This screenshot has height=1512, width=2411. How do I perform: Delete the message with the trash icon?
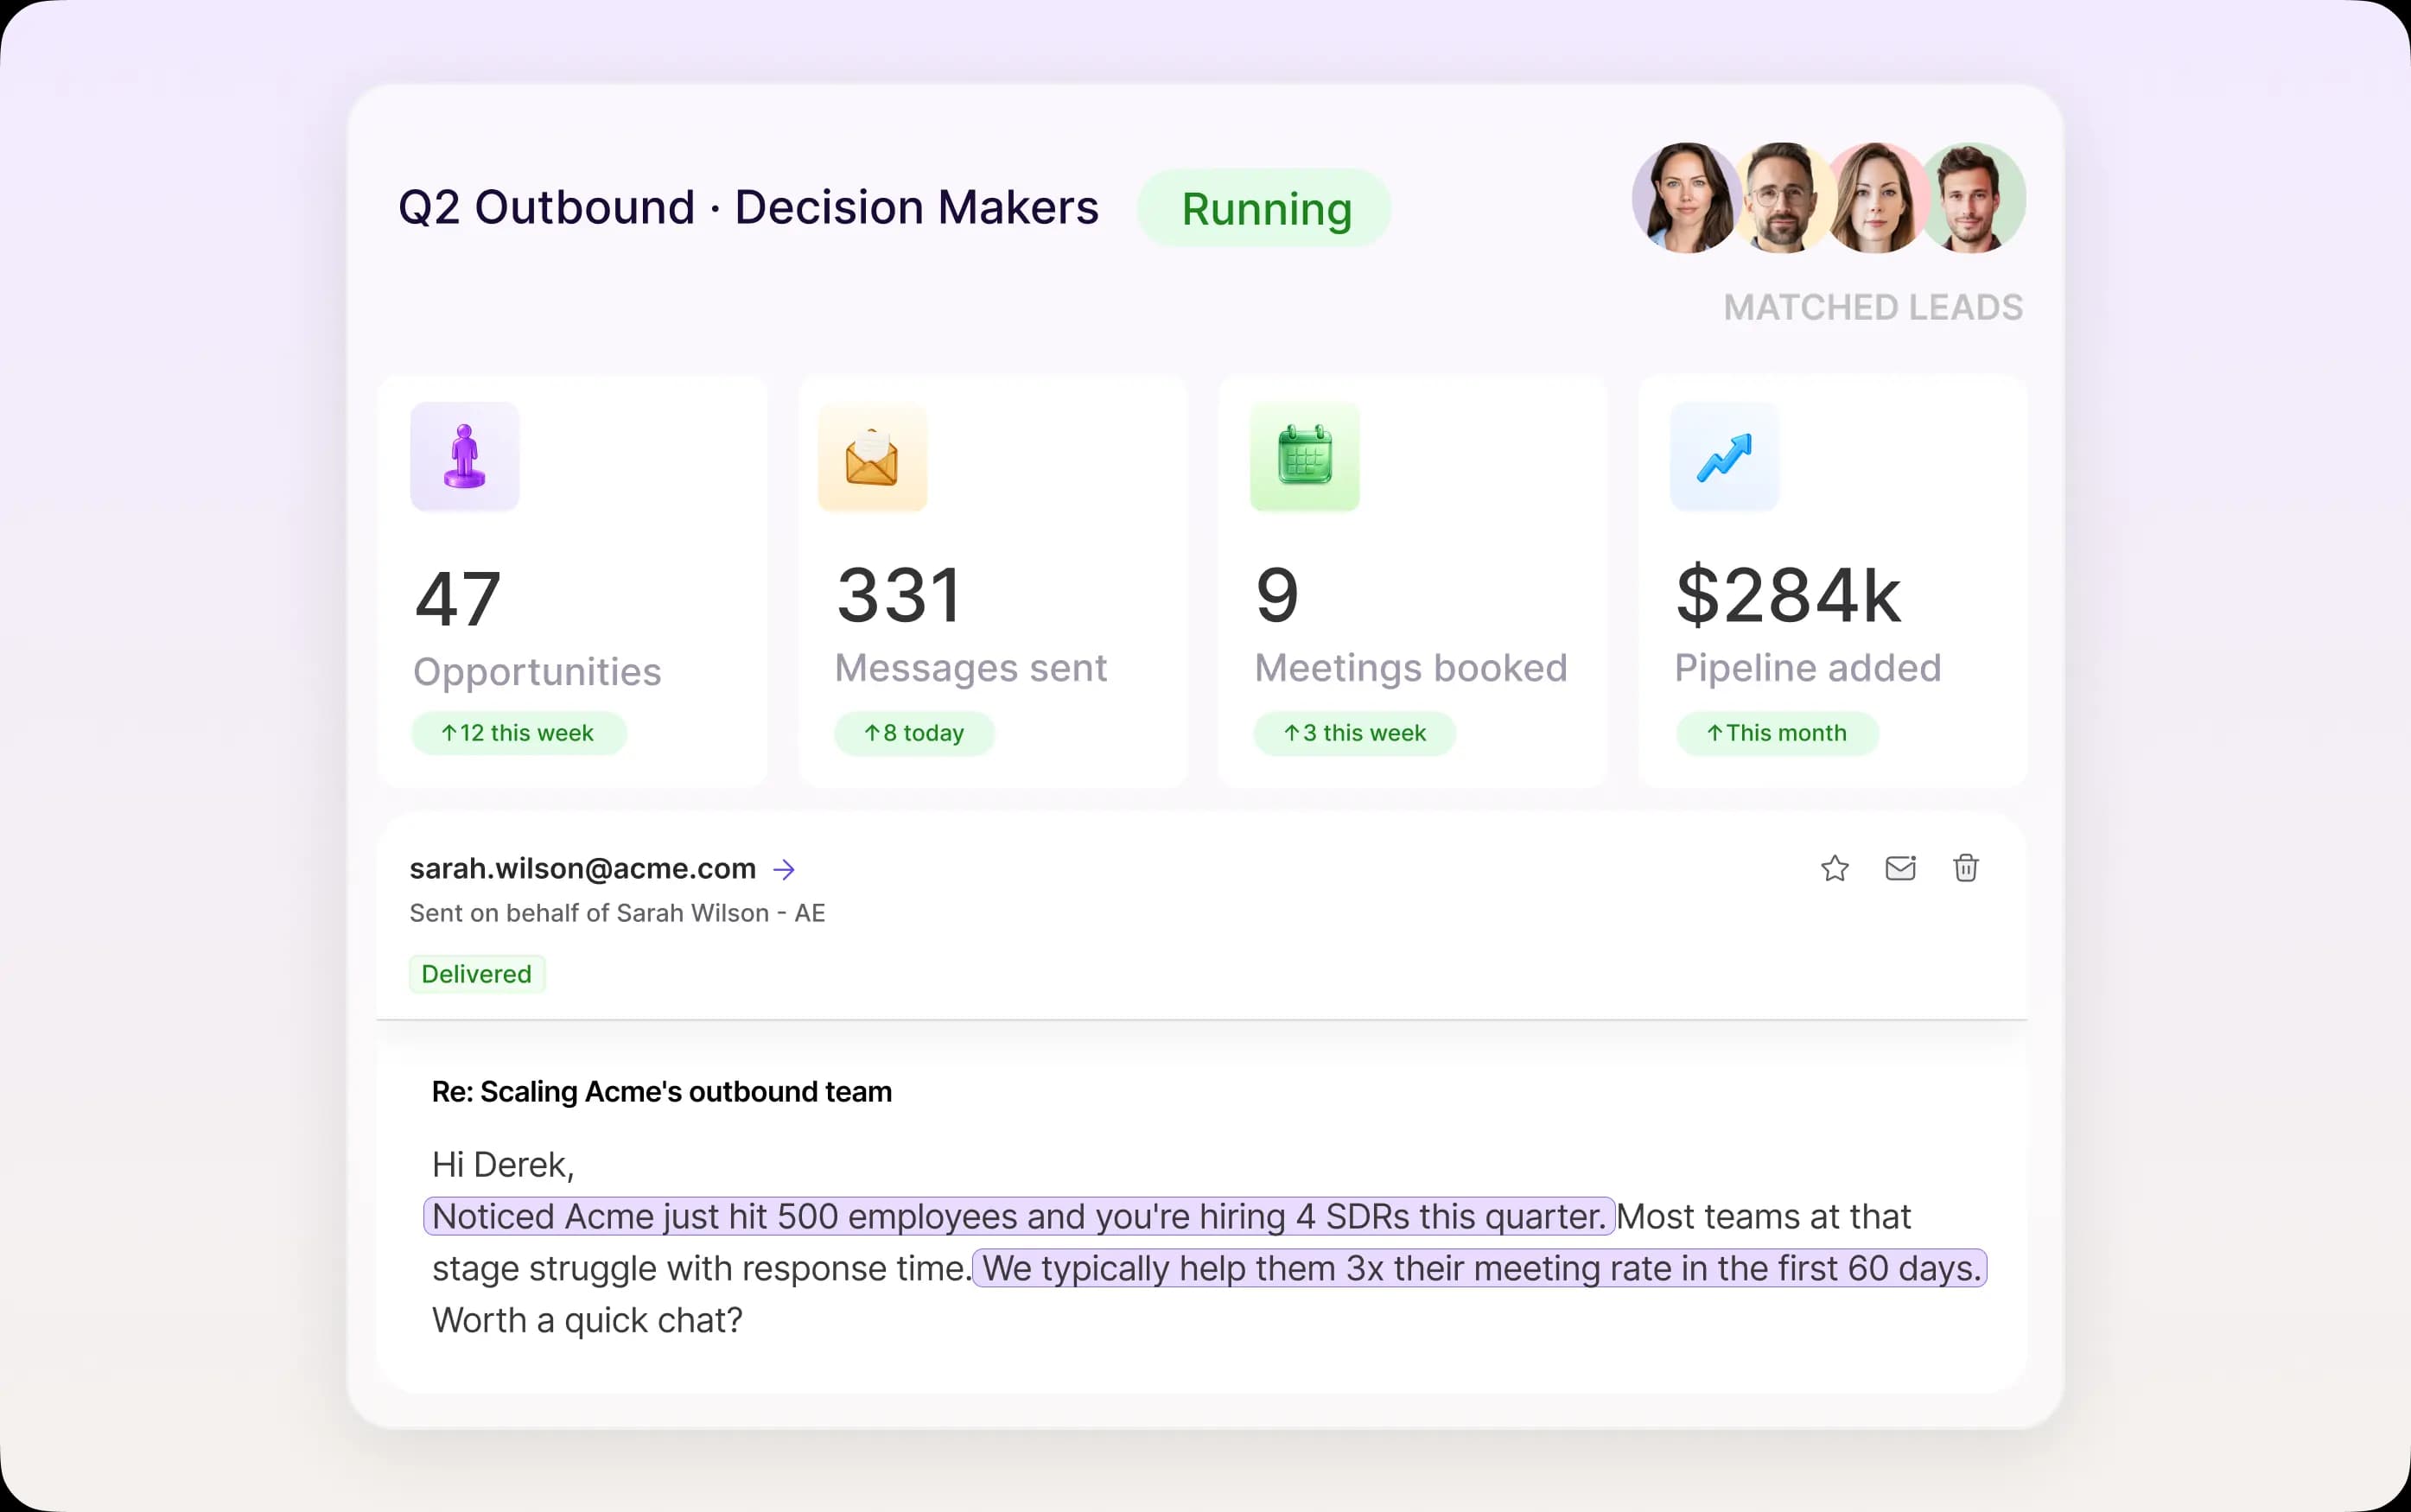[1966, 868]
